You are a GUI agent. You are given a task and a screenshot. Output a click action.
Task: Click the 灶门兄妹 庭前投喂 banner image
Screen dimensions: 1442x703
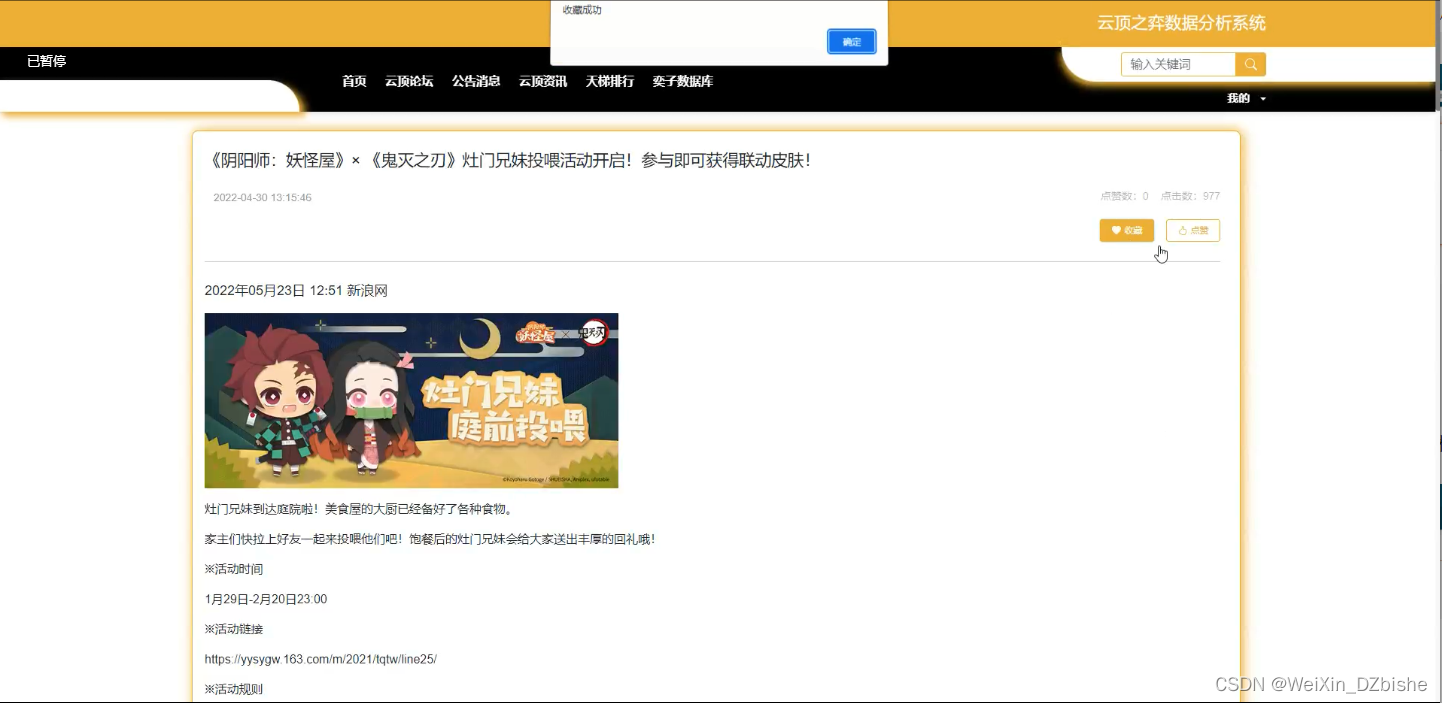point(411,400)
